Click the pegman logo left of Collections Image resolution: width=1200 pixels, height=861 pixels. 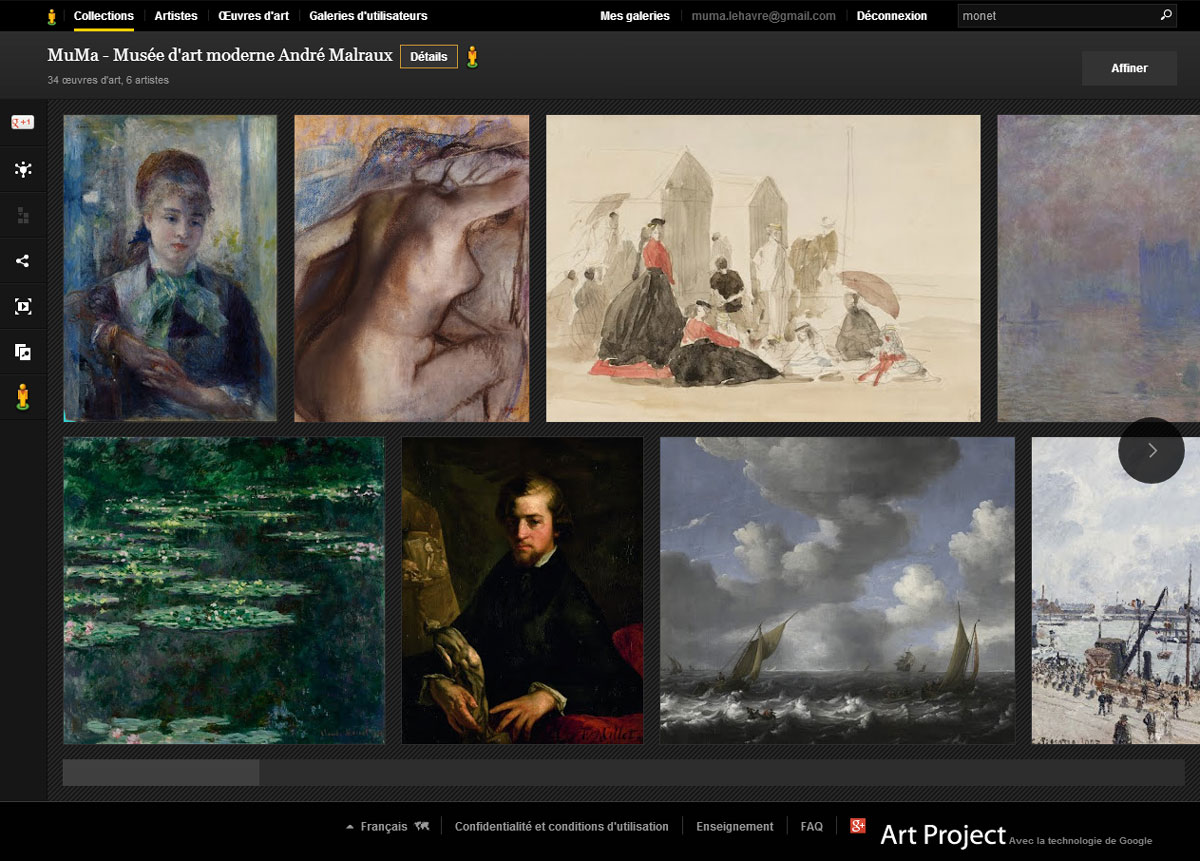coord(52,16)
